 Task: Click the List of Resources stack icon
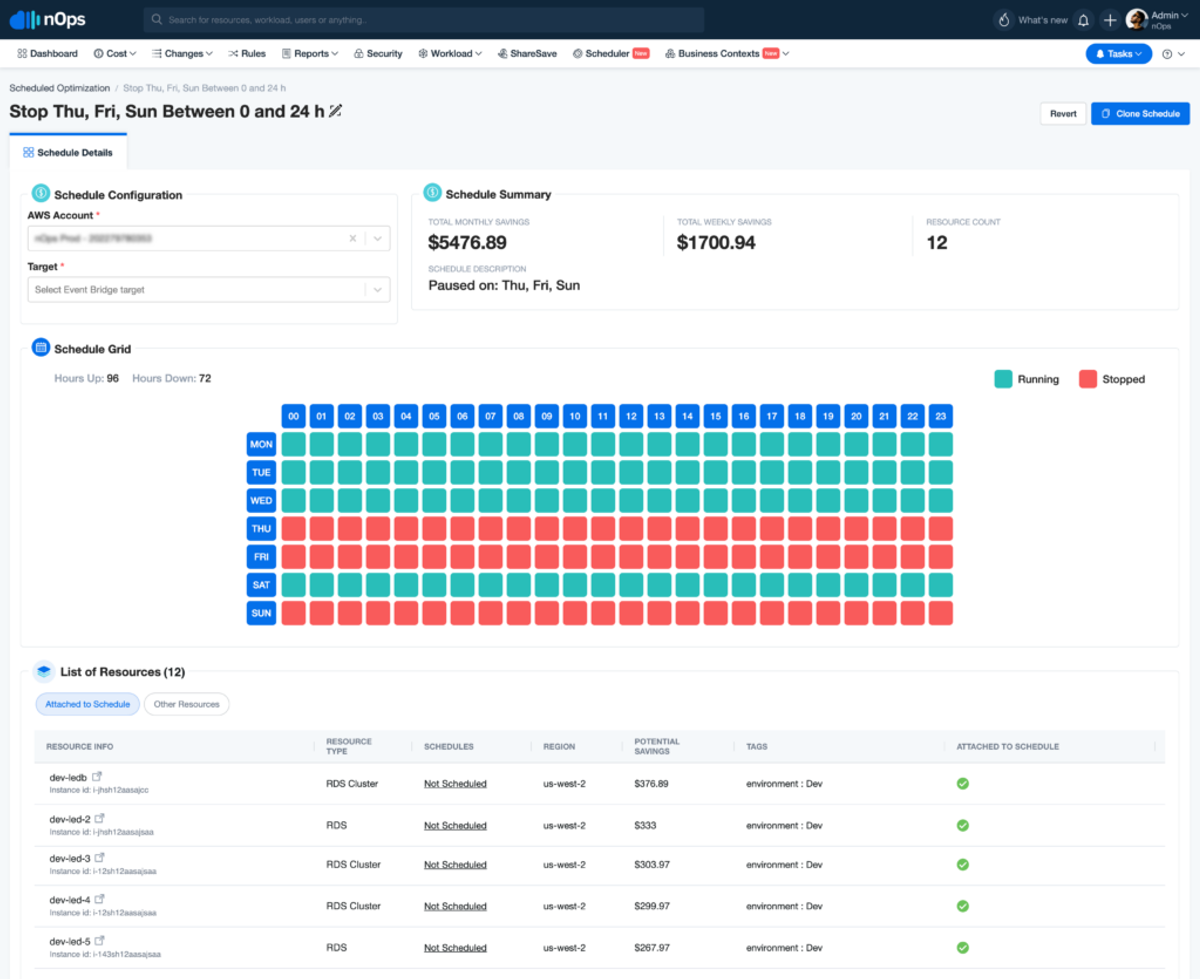tap(43, 671)
